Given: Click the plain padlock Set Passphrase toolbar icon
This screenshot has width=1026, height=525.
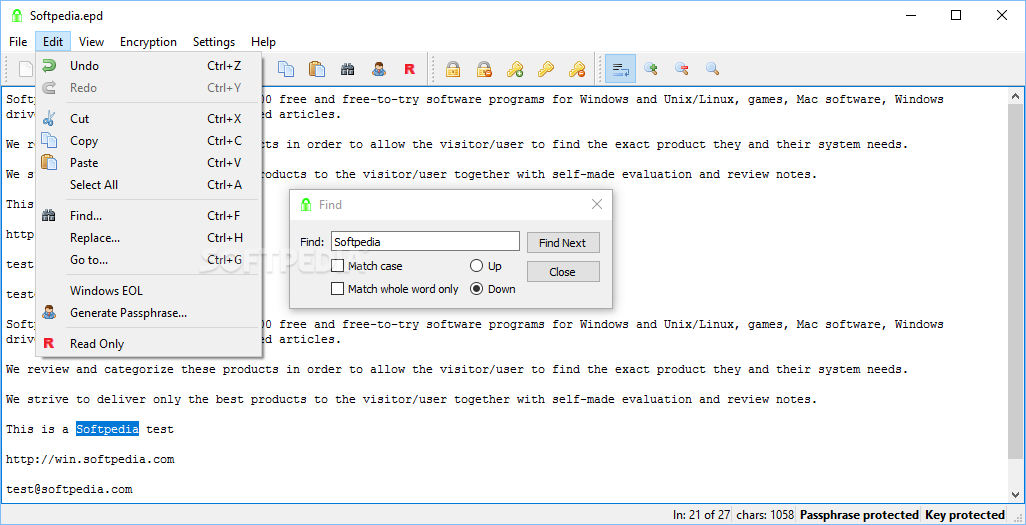Looking at the screenshot, I should pyautogui.click(x=453, y=69).
